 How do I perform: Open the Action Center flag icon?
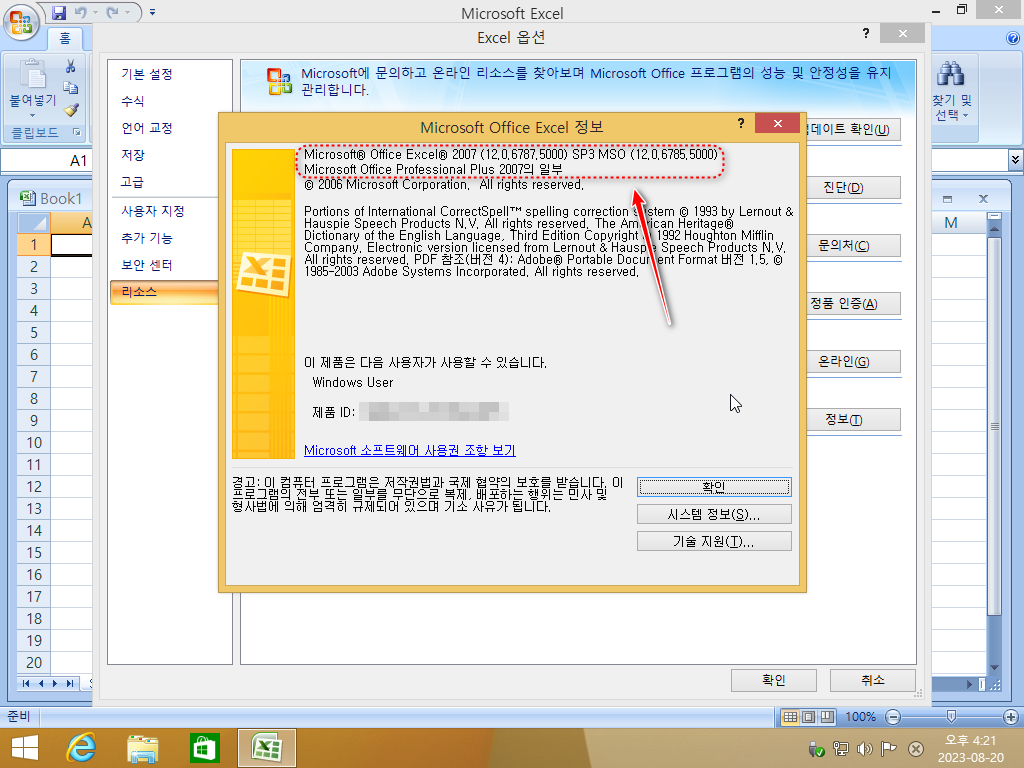tap(888, 749)
